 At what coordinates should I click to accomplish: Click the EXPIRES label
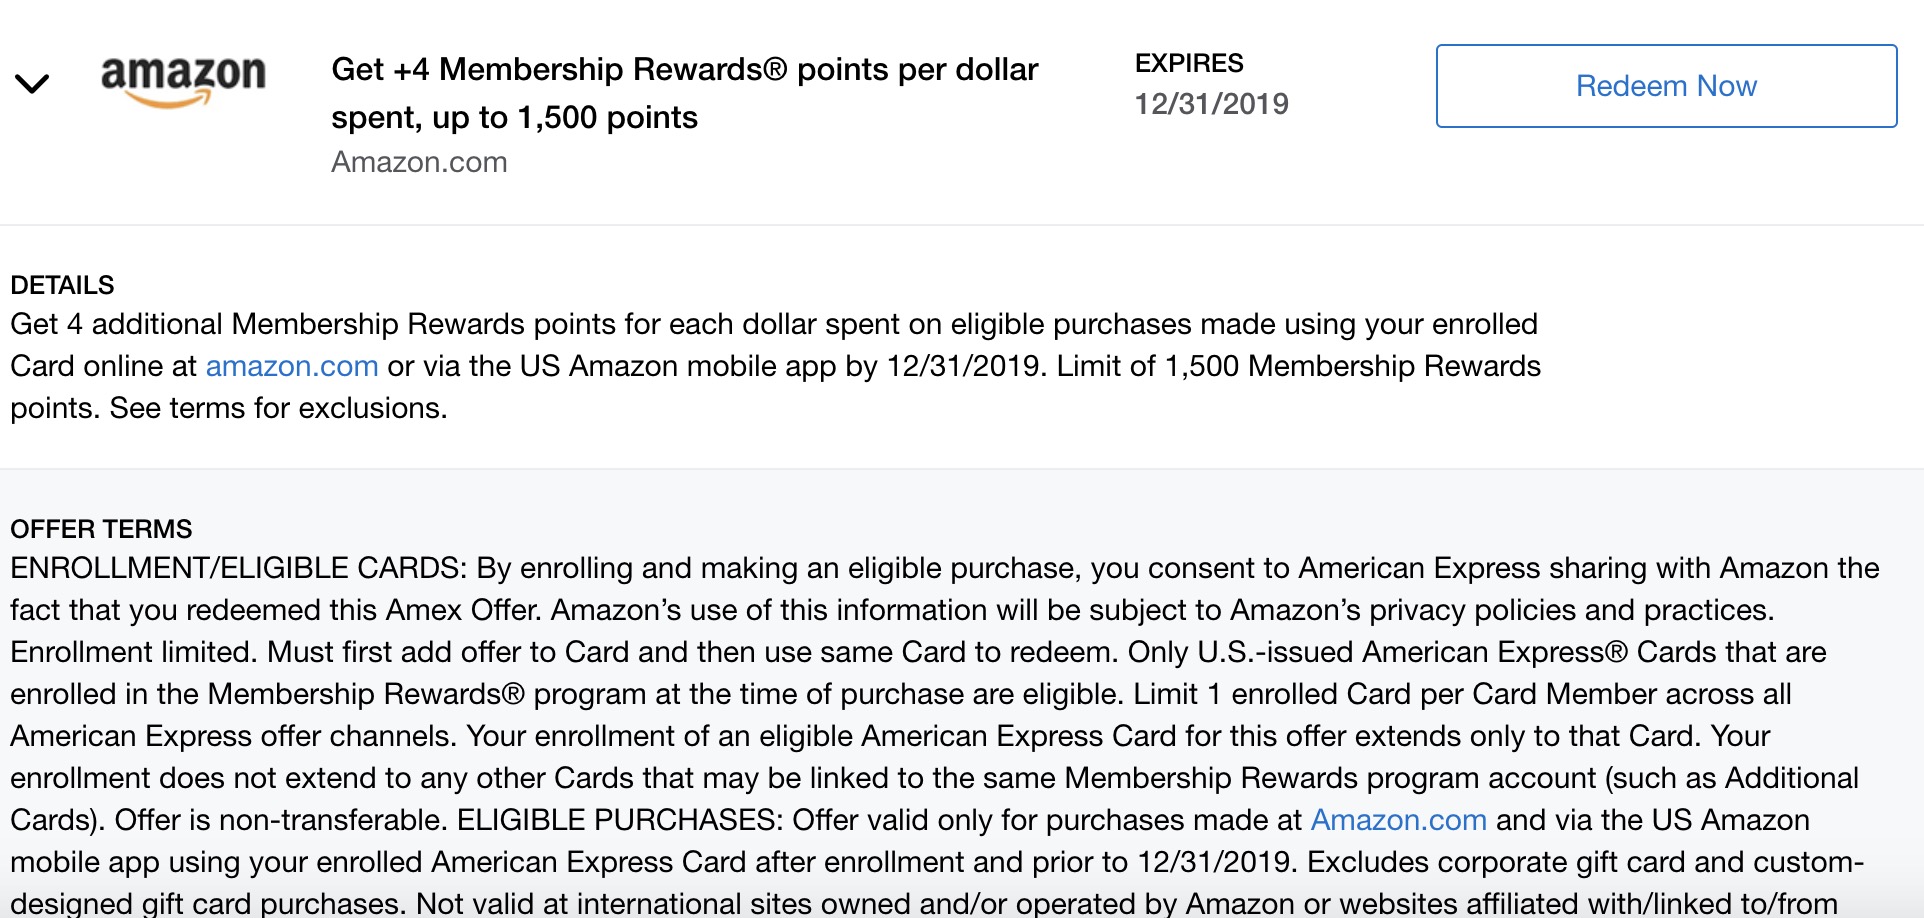coord(1189,63)
